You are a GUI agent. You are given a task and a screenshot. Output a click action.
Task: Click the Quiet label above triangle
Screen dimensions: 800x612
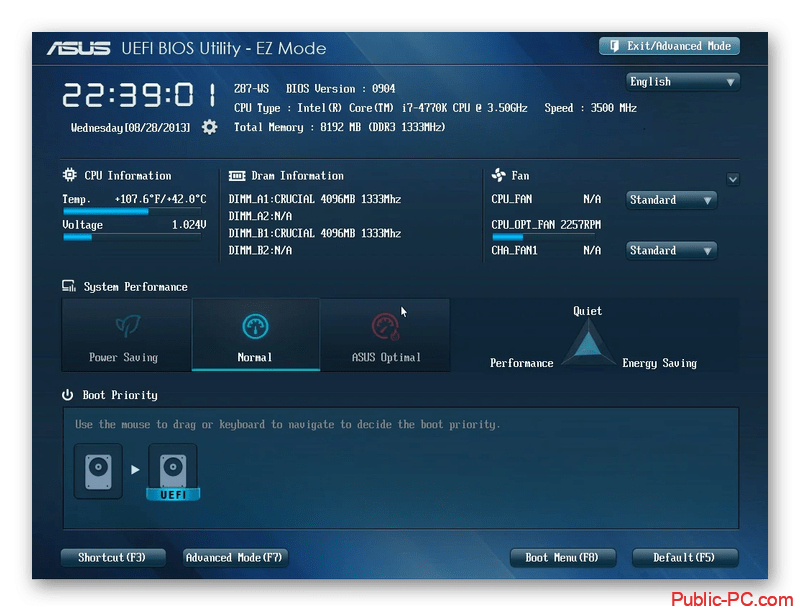click(x=587, y=311)
